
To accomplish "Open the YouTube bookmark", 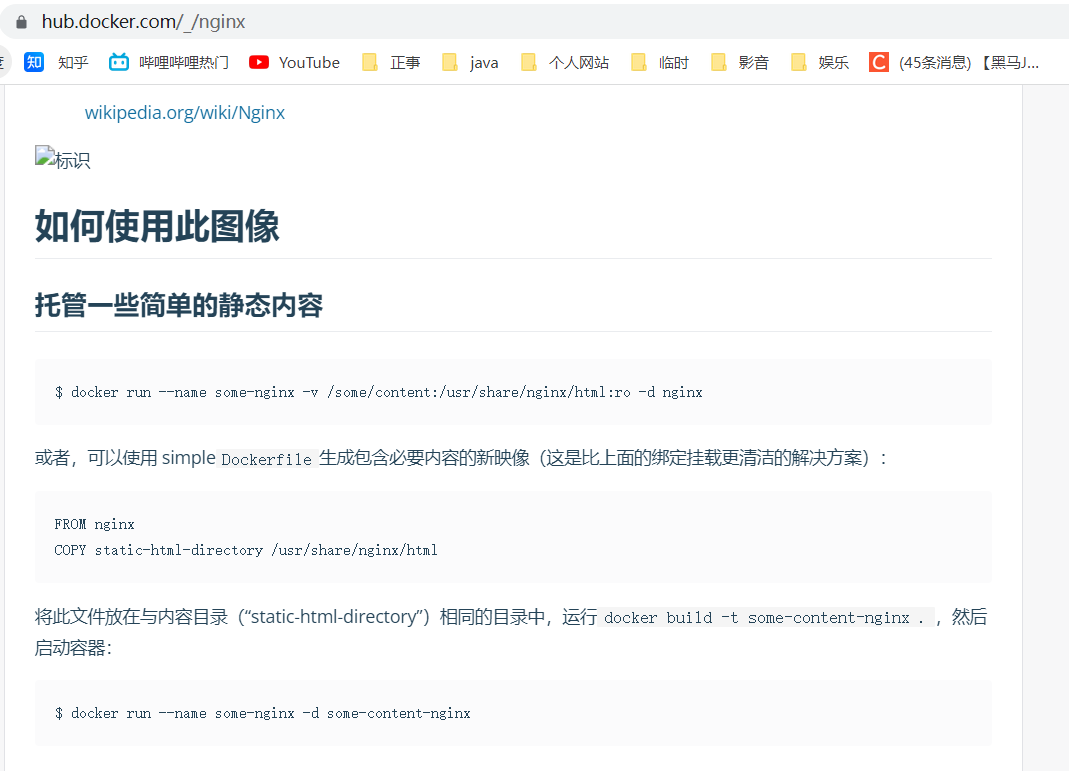I will coord(295,63).
